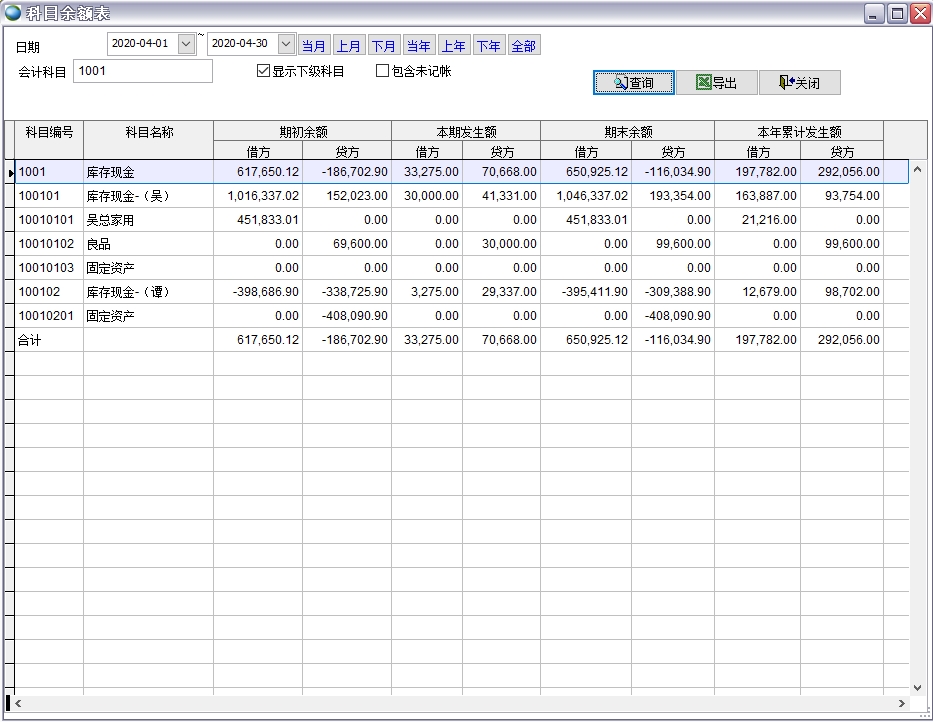Image resolution: width=933 pixels, height=722 pixels.
Task: Click the 关闭 (Close) door icon button
Action: [x=799, y=83]
